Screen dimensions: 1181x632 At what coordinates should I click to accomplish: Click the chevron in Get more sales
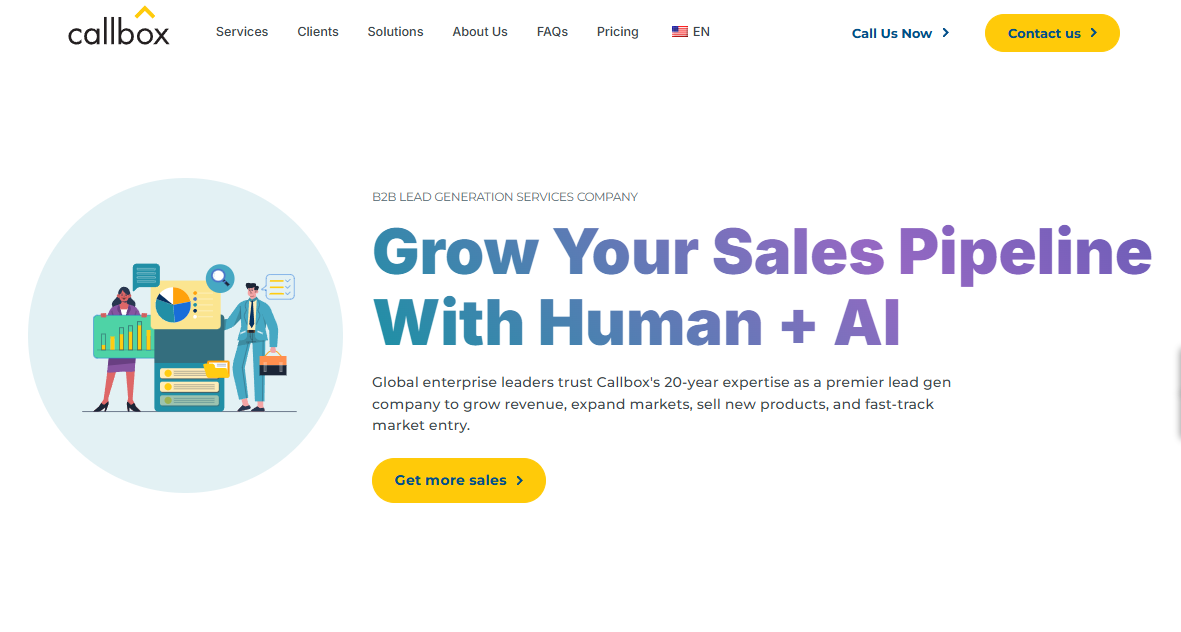coord(520,480)
